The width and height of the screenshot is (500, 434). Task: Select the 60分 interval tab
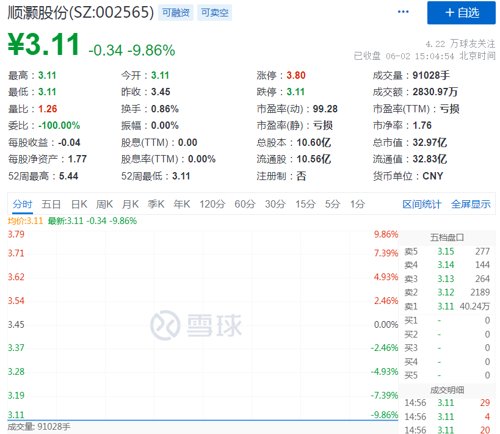click(x=245, y=204)
